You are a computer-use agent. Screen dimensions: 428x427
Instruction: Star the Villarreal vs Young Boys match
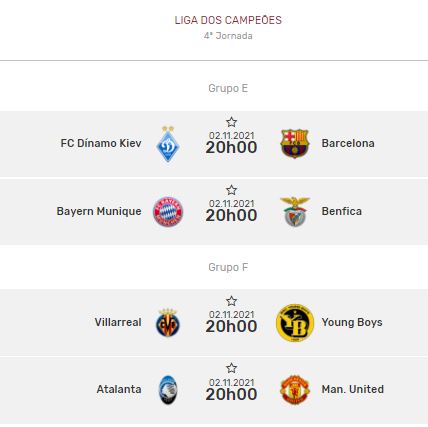tap(231, 301)
